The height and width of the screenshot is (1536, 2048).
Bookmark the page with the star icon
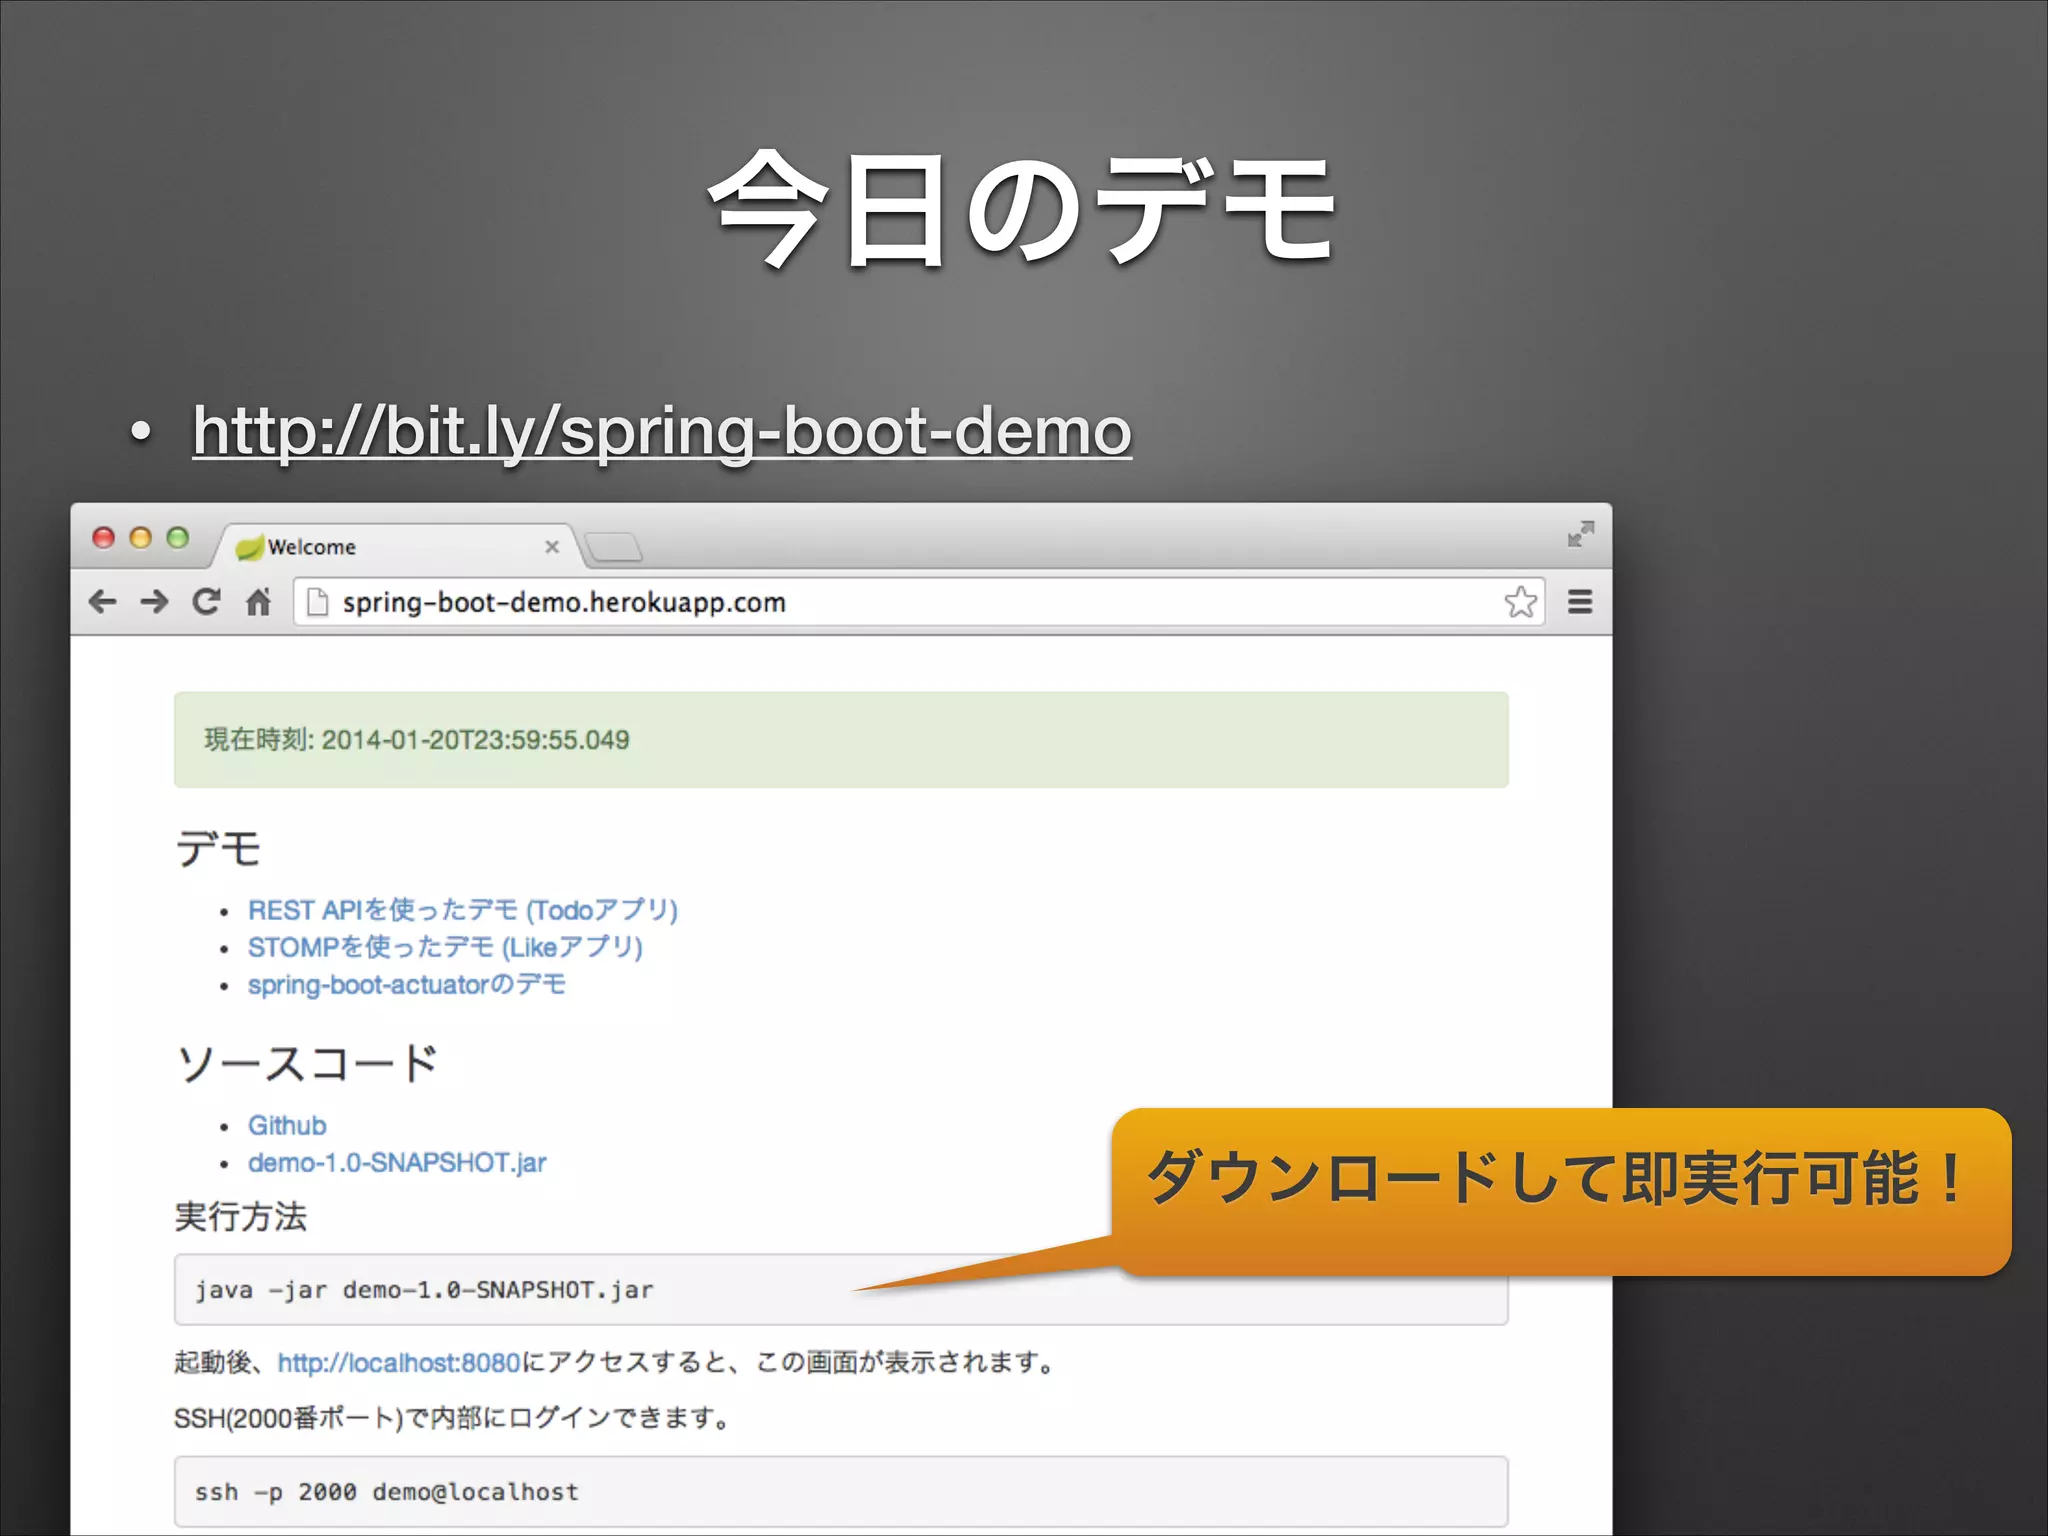(x=1520, y=601)
